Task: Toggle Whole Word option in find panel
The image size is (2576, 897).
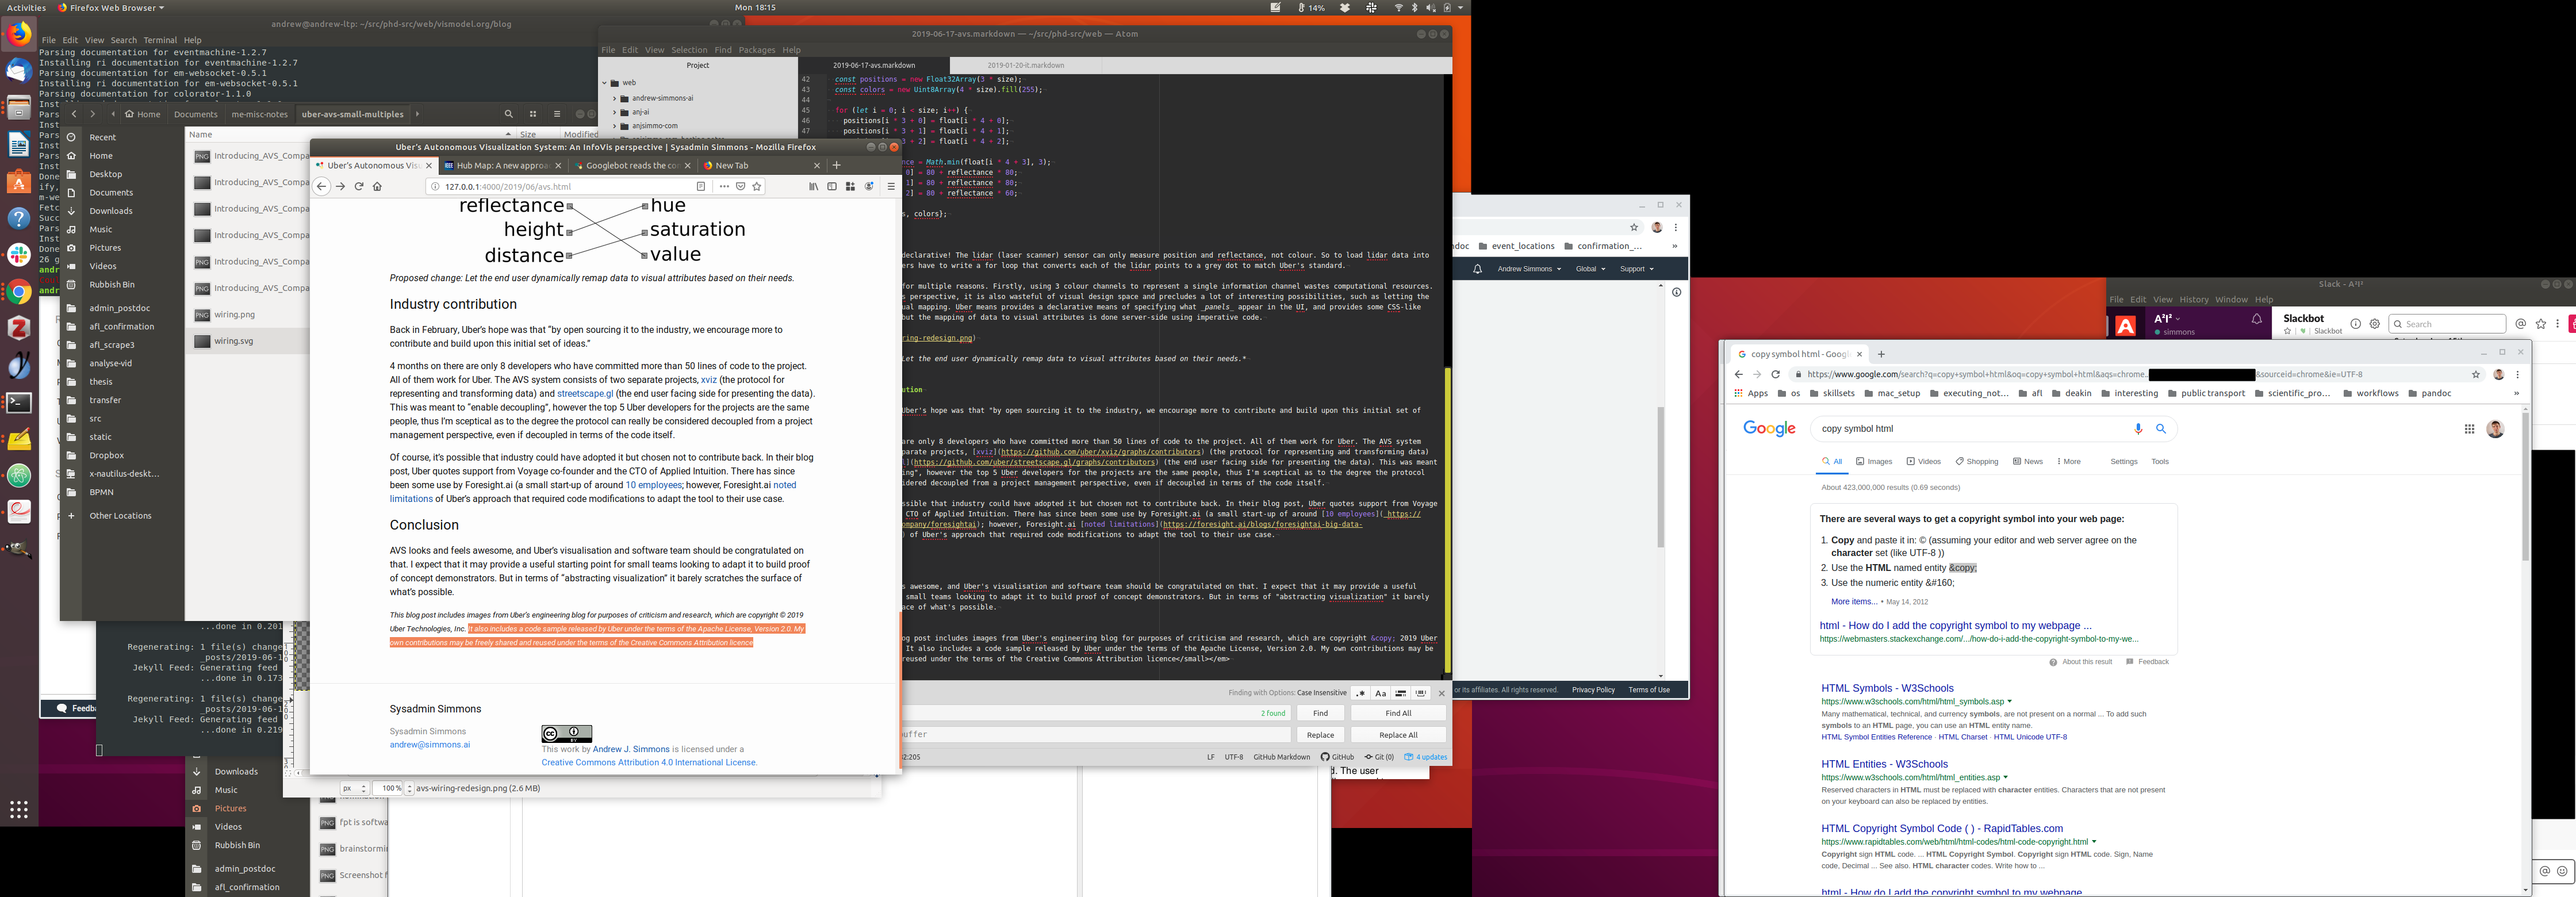Action: [x=1420, y=693]
